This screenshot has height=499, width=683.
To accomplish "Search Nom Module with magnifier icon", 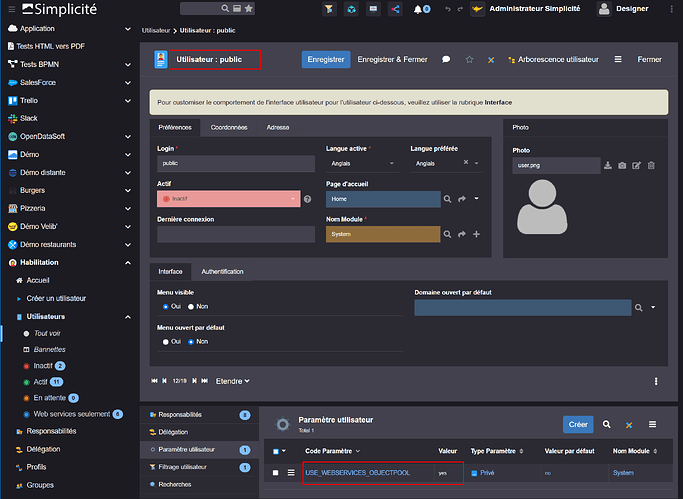I will (447, 234).
